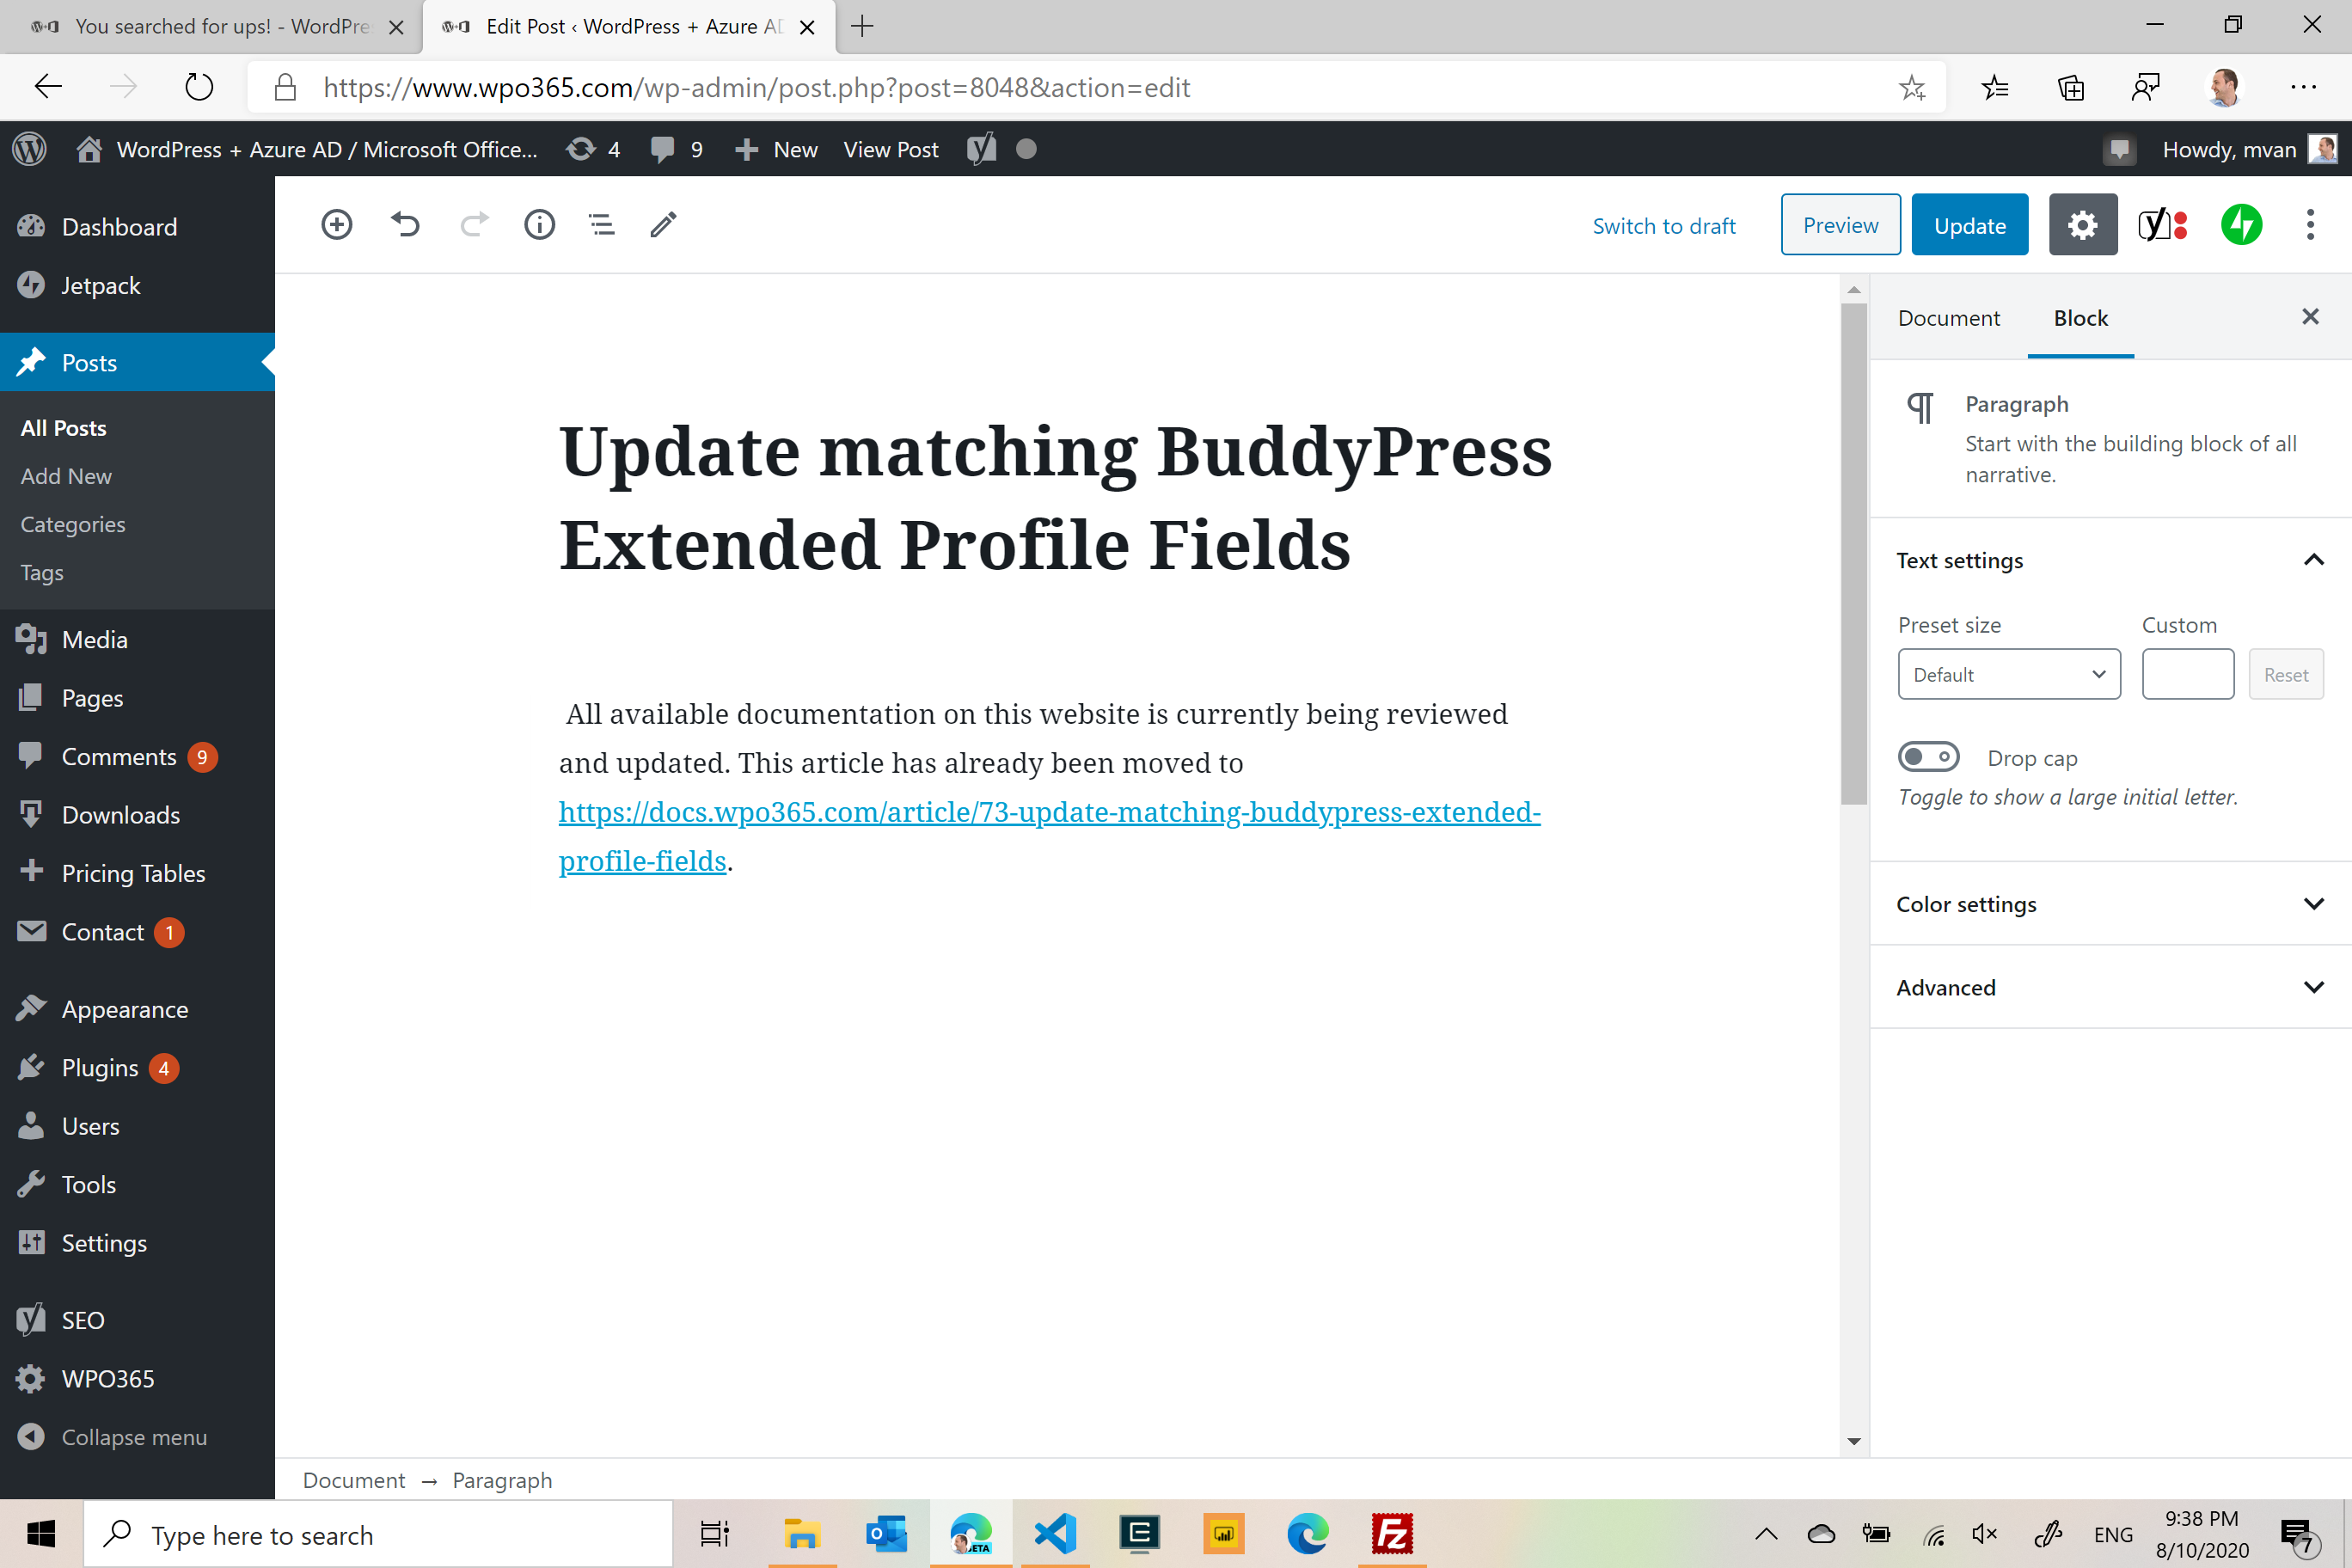Go to Add New post
This screenshot has height=1568, width=2352.
[66, 476]
